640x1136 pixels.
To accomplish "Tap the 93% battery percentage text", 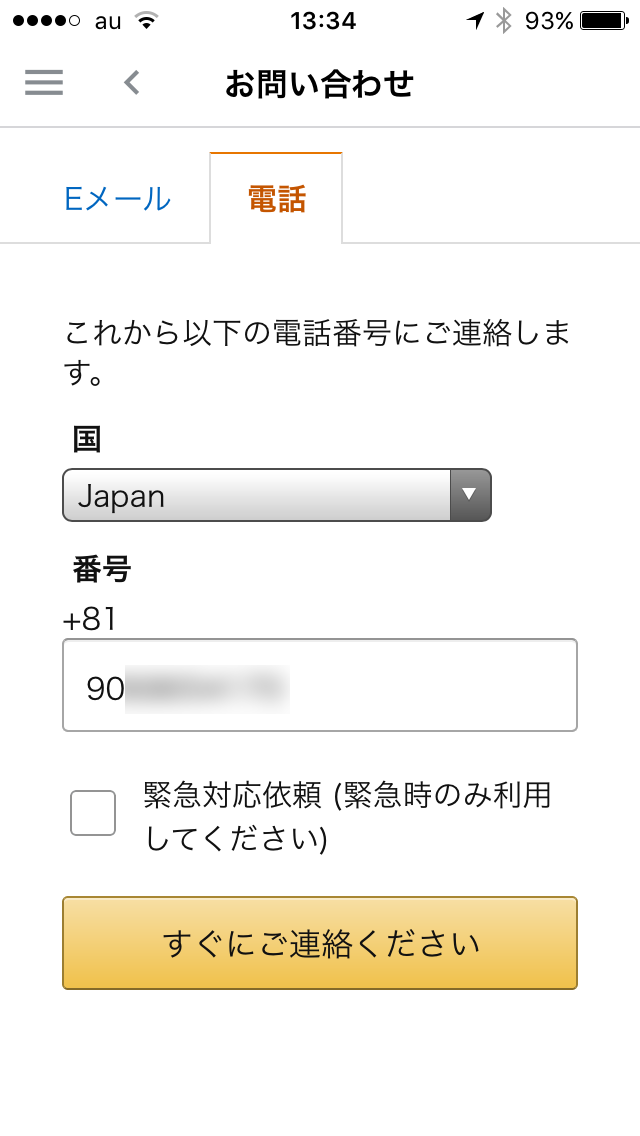I will (x=549, y=21).
